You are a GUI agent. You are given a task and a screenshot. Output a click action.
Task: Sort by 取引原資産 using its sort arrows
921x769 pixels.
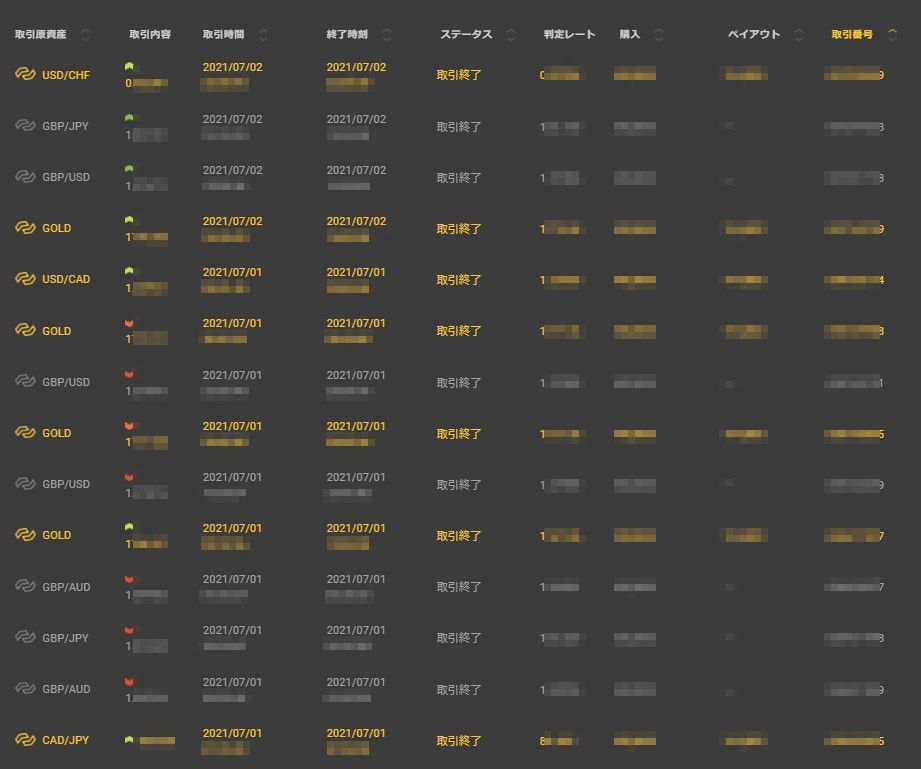click(x=85, y=35)
